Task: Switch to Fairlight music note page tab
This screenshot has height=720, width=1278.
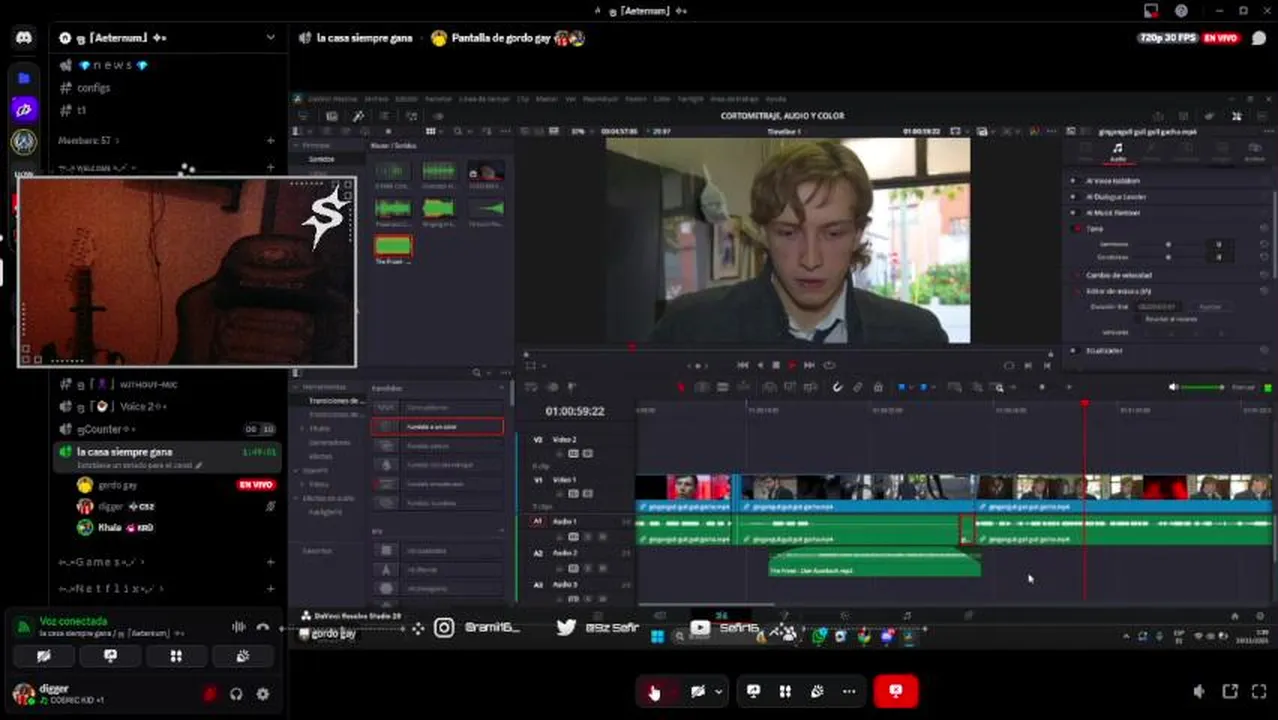Action: [x=907, y=616]
